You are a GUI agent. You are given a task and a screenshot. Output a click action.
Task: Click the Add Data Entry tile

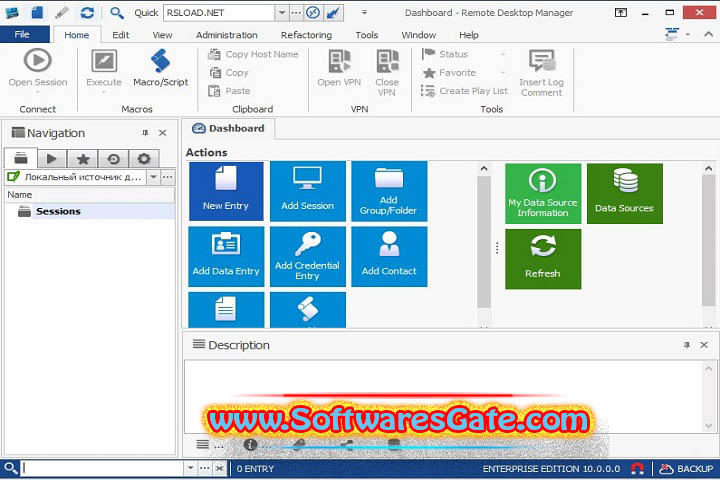pyautogui.click(x=226, y=256)
